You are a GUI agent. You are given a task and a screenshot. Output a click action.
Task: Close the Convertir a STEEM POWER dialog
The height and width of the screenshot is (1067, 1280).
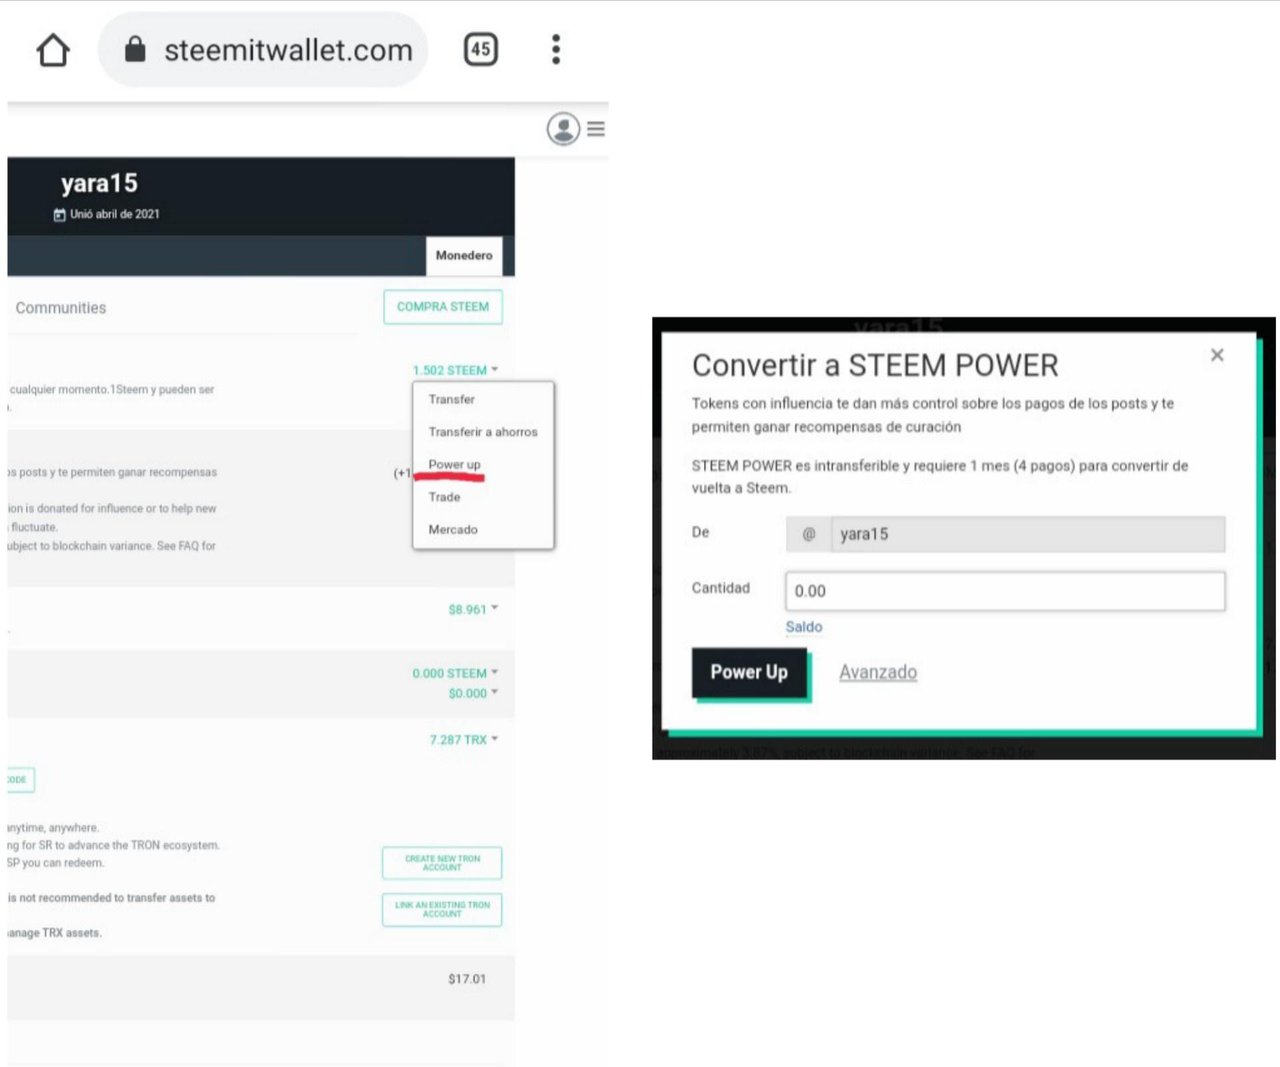(1217, 355)
